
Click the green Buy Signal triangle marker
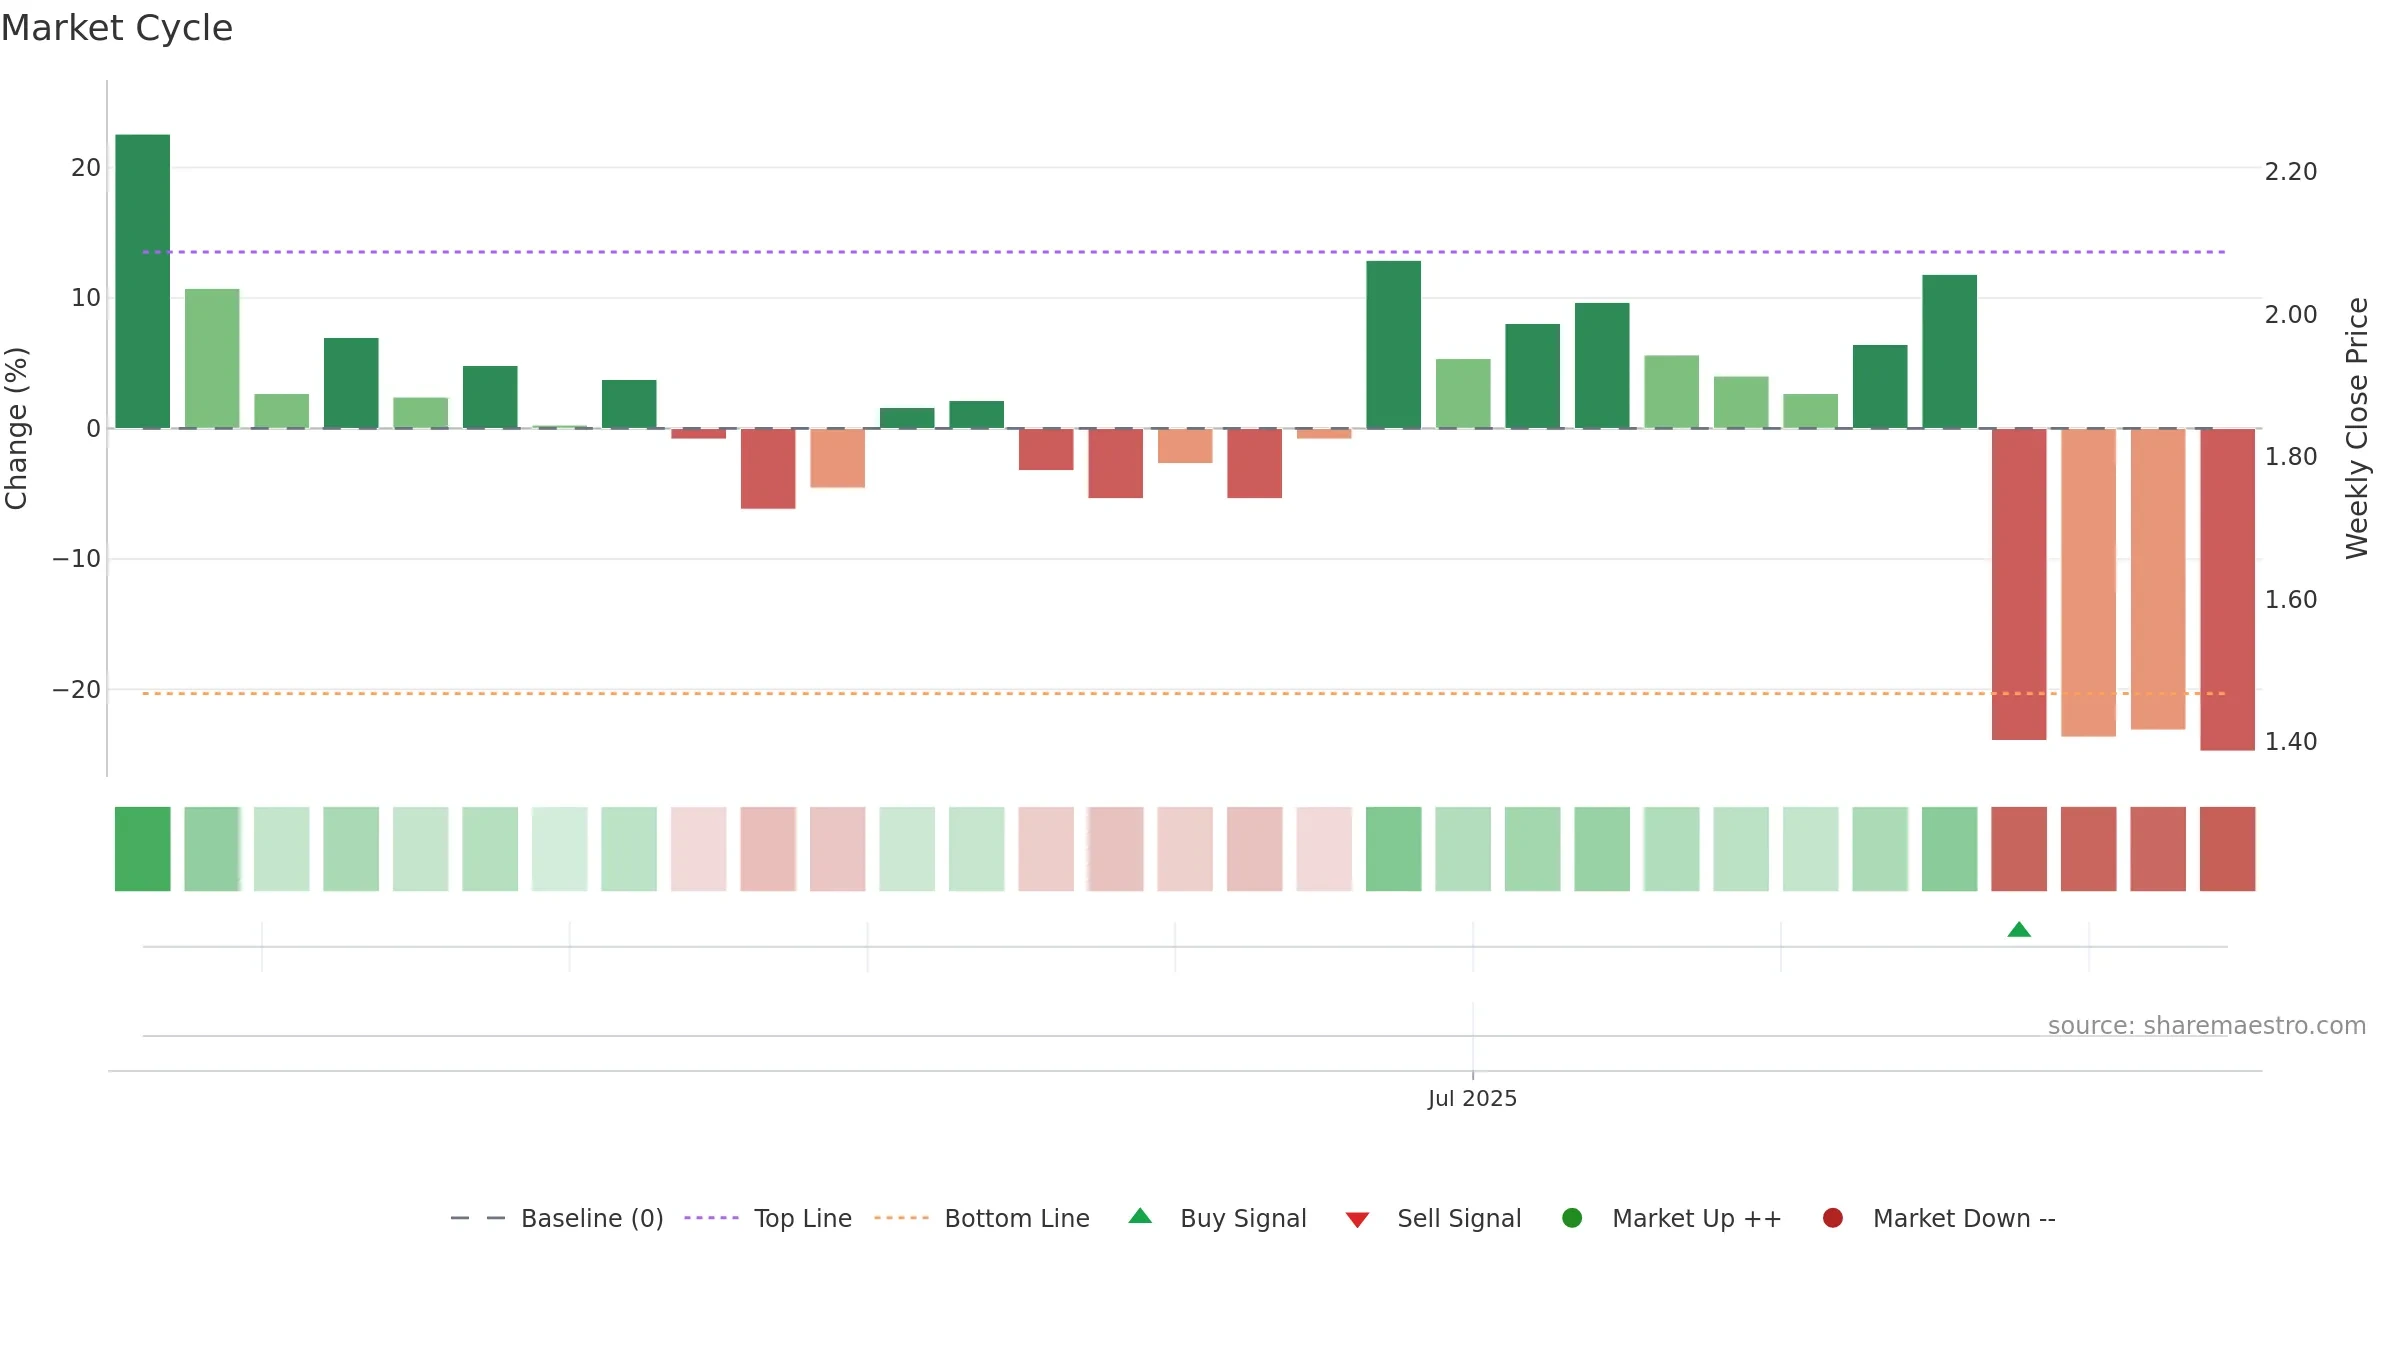click(2019, 930)
